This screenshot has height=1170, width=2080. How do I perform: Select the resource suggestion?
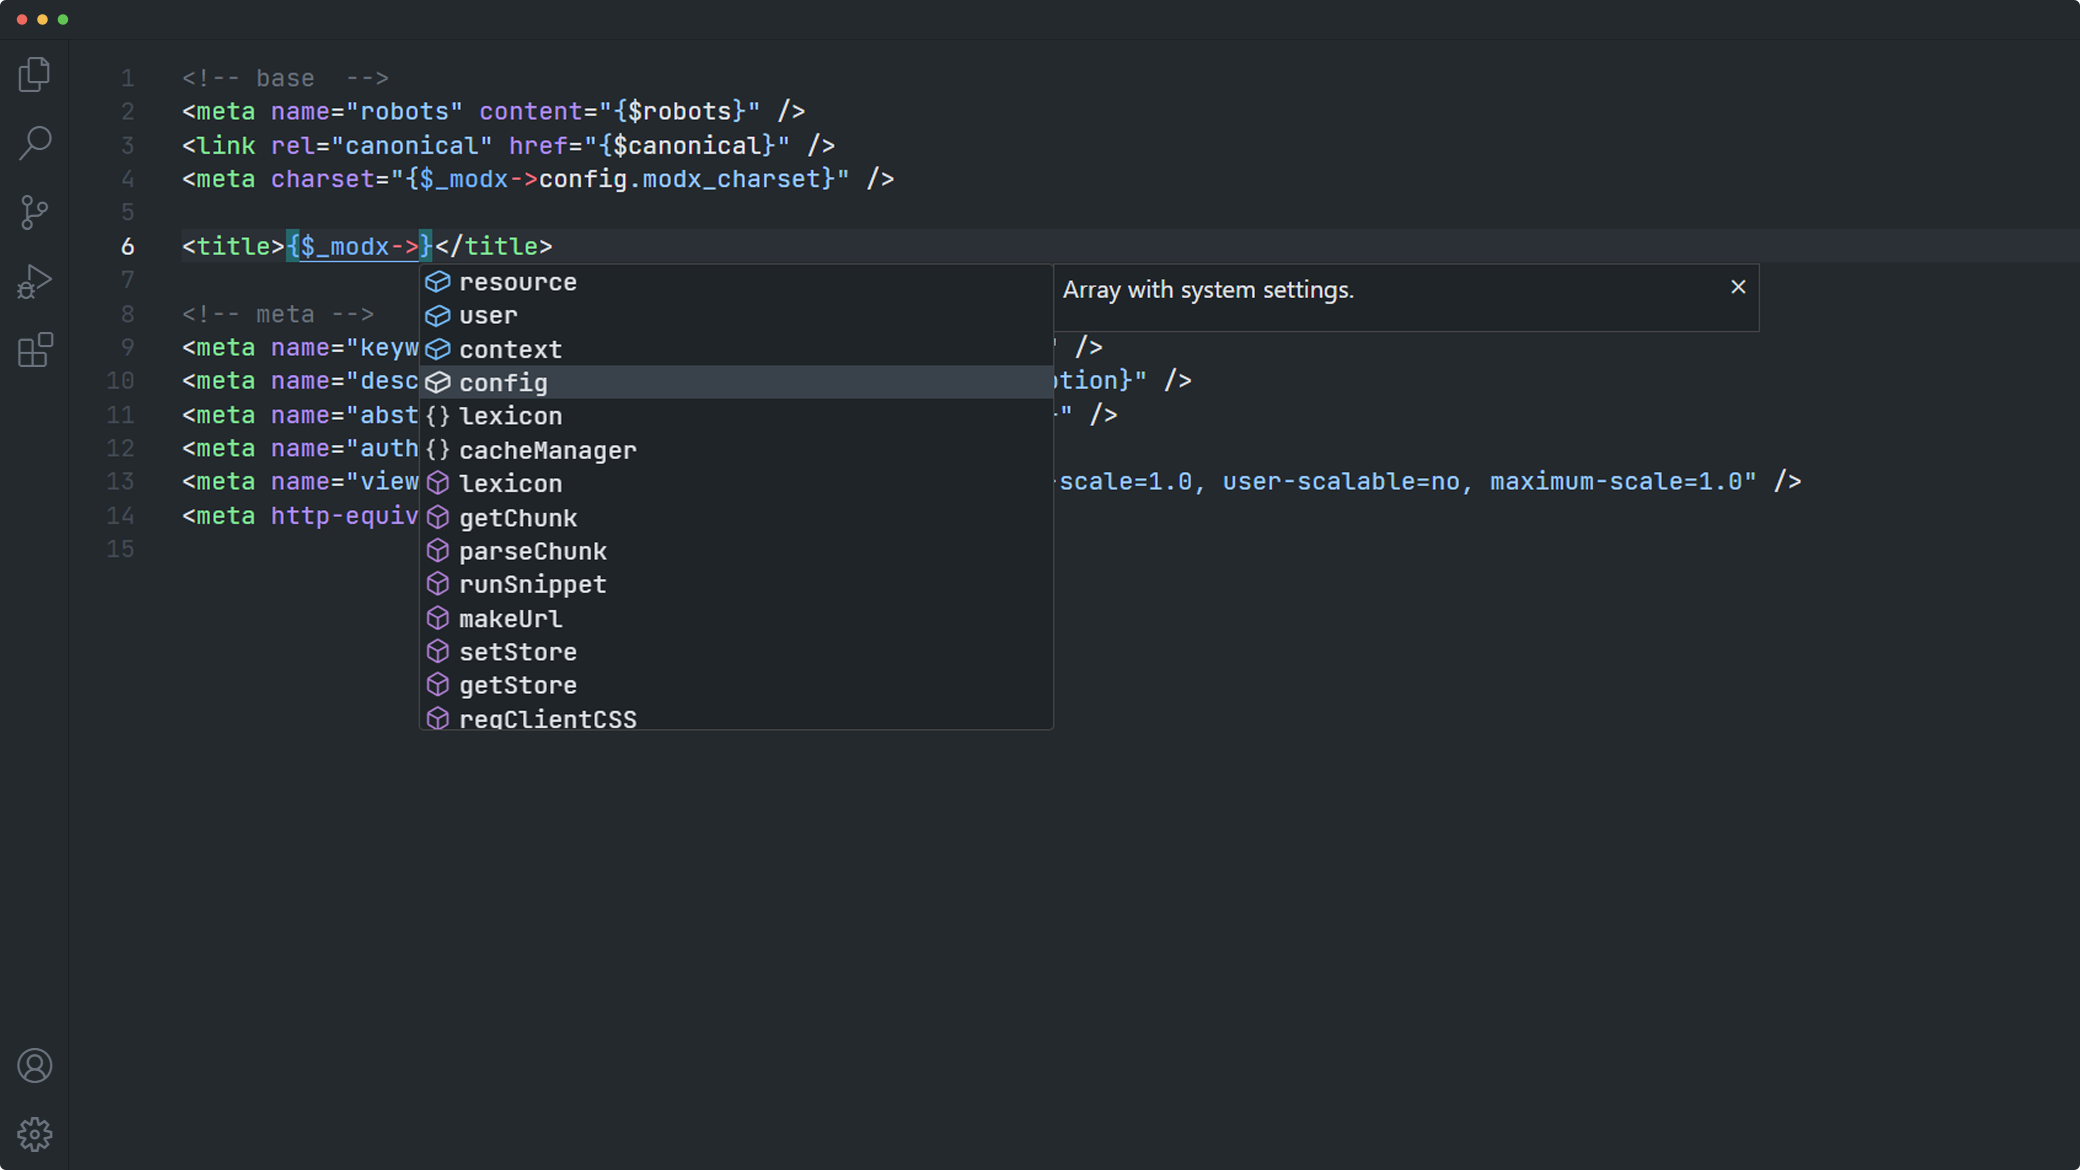click(x=517, y=282)
